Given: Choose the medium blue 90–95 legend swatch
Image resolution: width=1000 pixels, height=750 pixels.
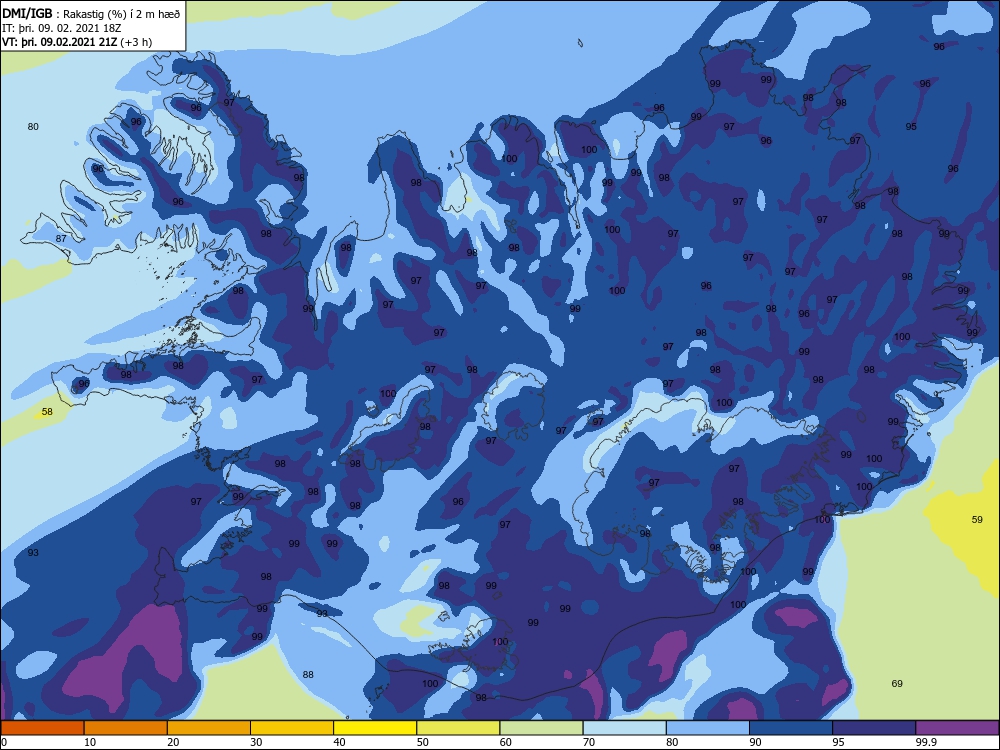Looking at the screenshot, I should coord(791,728).
